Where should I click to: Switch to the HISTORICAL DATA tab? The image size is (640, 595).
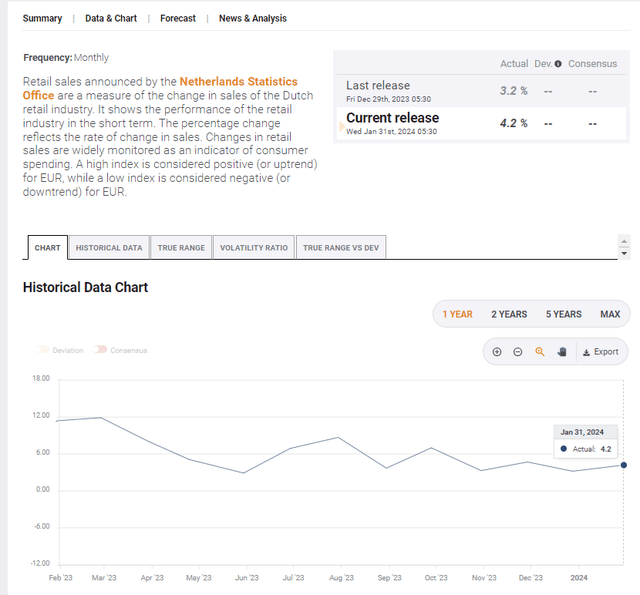[x=109, y=247]
